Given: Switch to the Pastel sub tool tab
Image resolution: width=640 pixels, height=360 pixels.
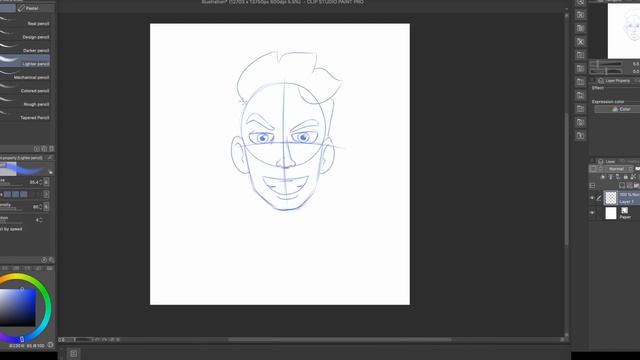Looking at the screenshot, I should point(34,8).
